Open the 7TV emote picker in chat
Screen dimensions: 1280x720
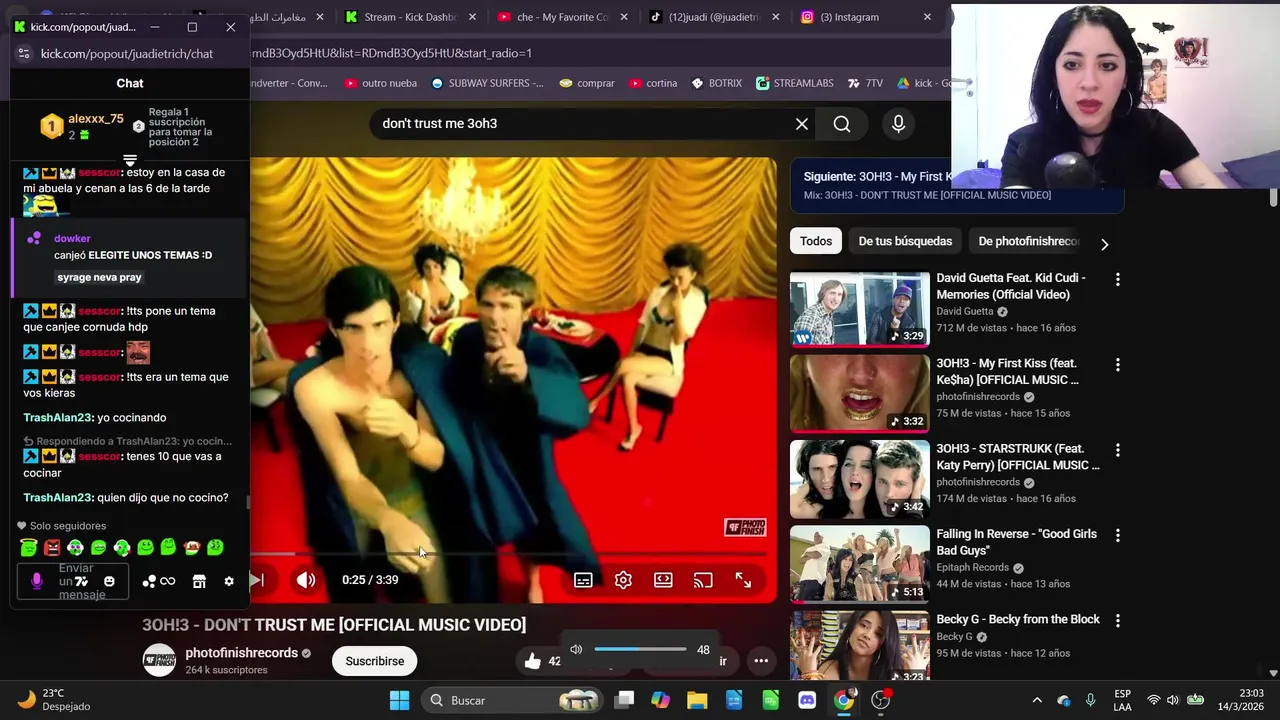tap(81, 581)
